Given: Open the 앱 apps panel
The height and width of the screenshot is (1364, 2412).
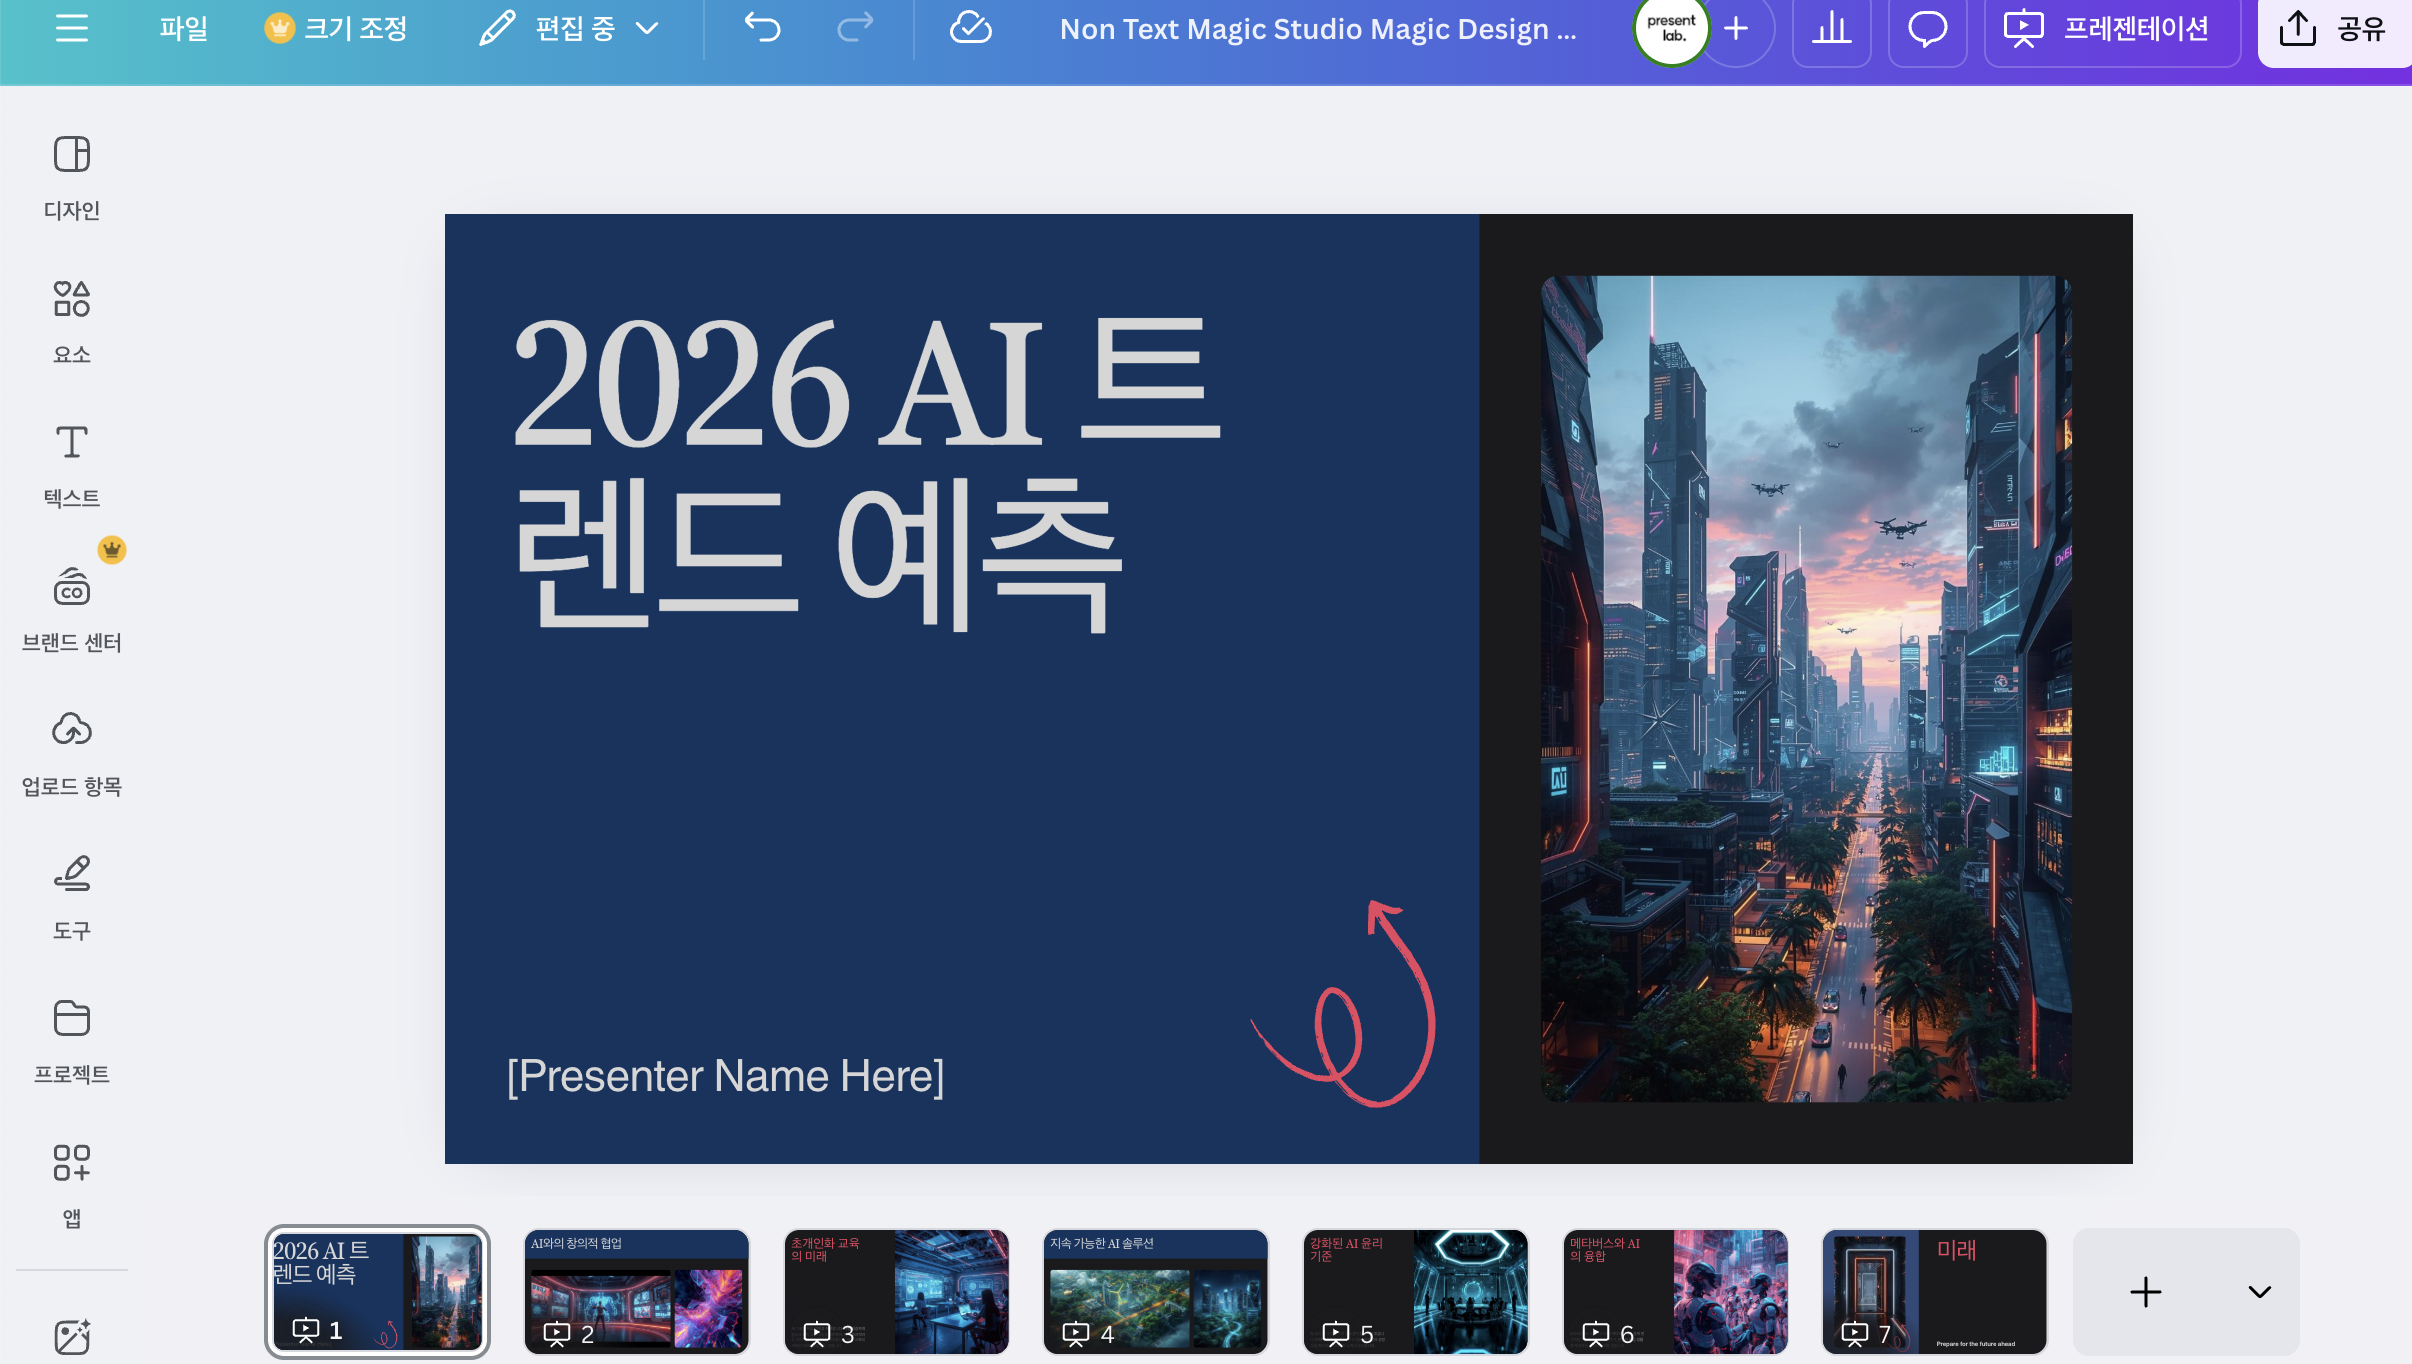Looking at the screenshot, I should 72,1185.
